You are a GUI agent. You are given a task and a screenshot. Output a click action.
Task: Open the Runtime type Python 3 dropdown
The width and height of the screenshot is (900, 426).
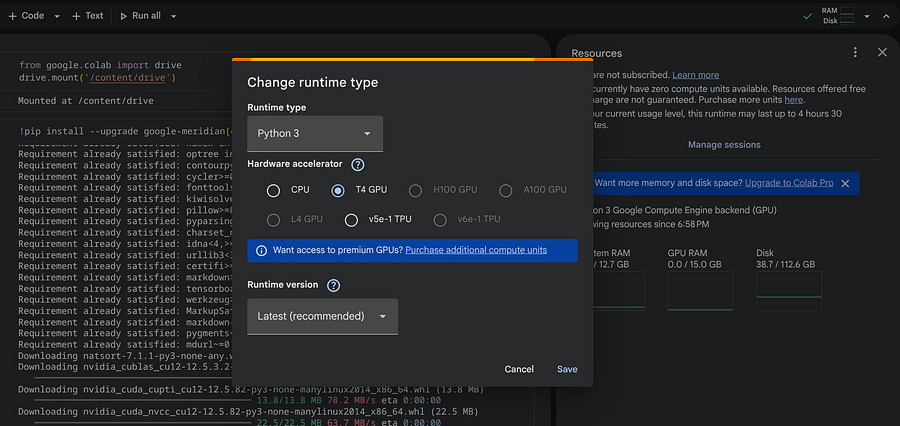[x=315, y=134]
